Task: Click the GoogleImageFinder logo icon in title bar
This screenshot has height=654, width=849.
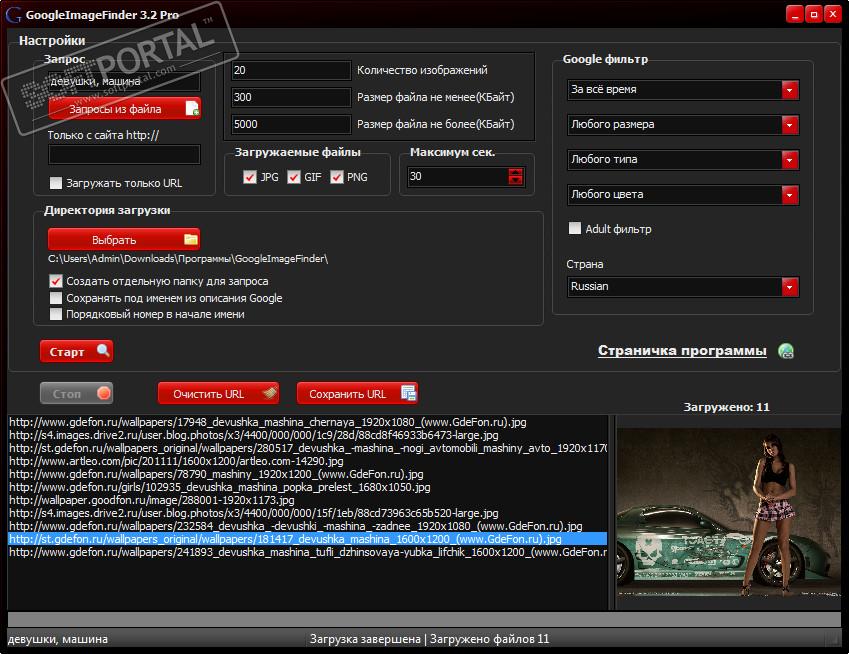Action: tap(13, 15)
